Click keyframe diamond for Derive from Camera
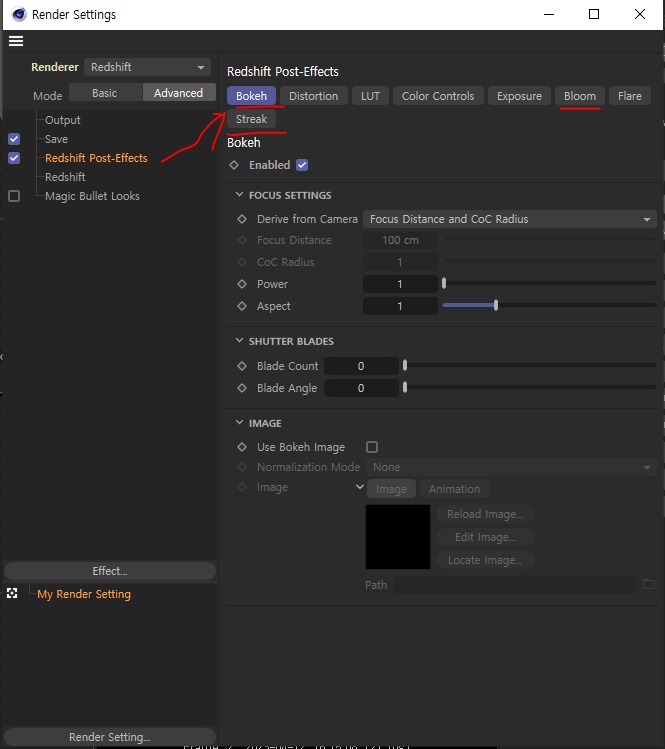Image resolution: width=665 pixels, height=749 pixels. (242, 219)
